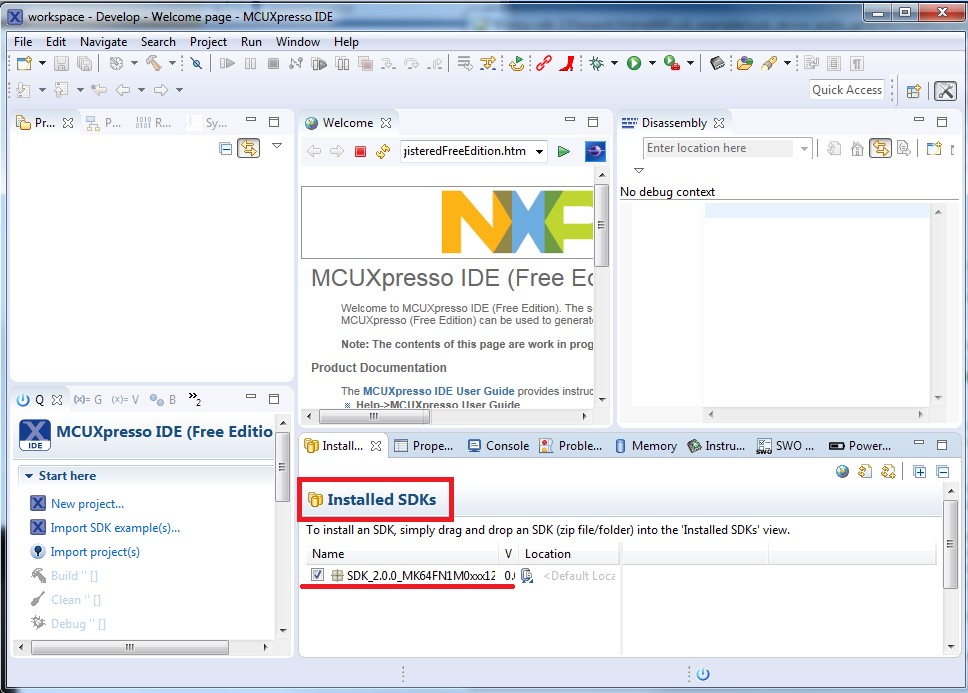Go back in the Welcome browser
Image resolution: width=968 pixels, height=693 pixels.
[x=314, y=151]
